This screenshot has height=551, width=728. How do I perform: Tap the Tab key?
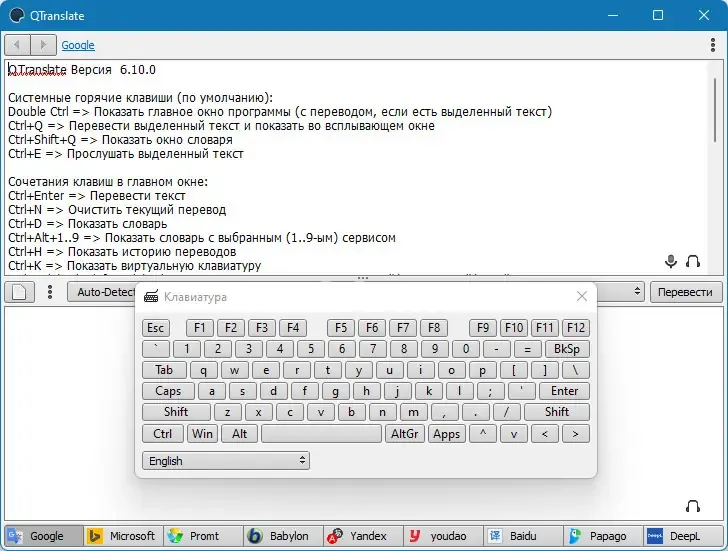(164, 370)
